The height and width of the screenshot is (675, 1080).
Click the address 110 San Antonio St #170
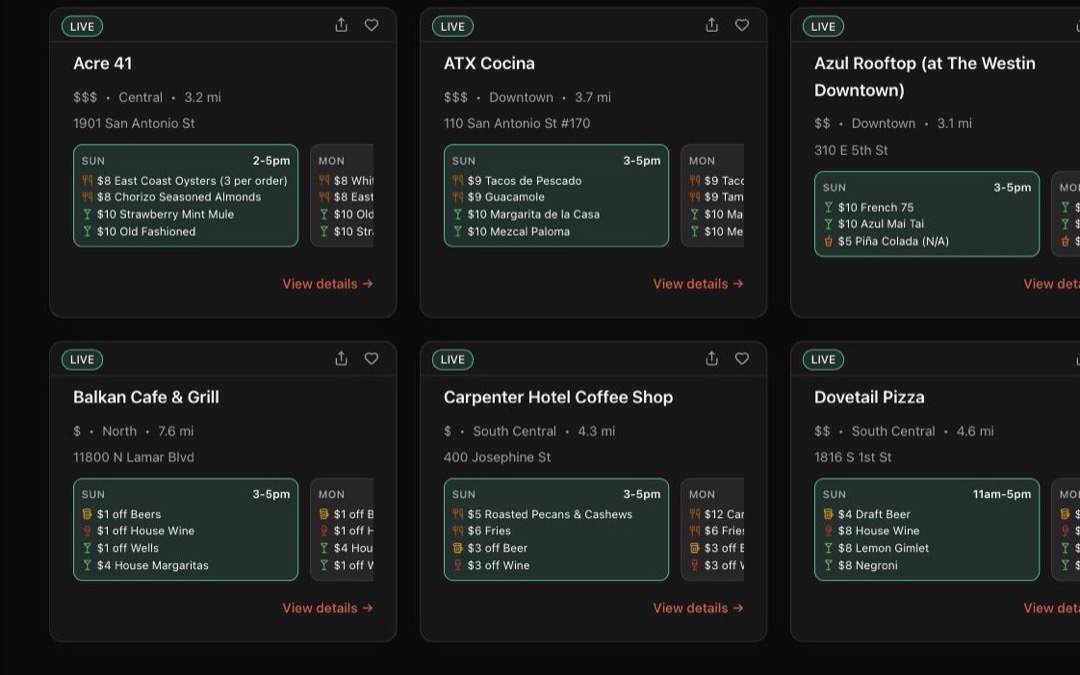click(517, 124)
